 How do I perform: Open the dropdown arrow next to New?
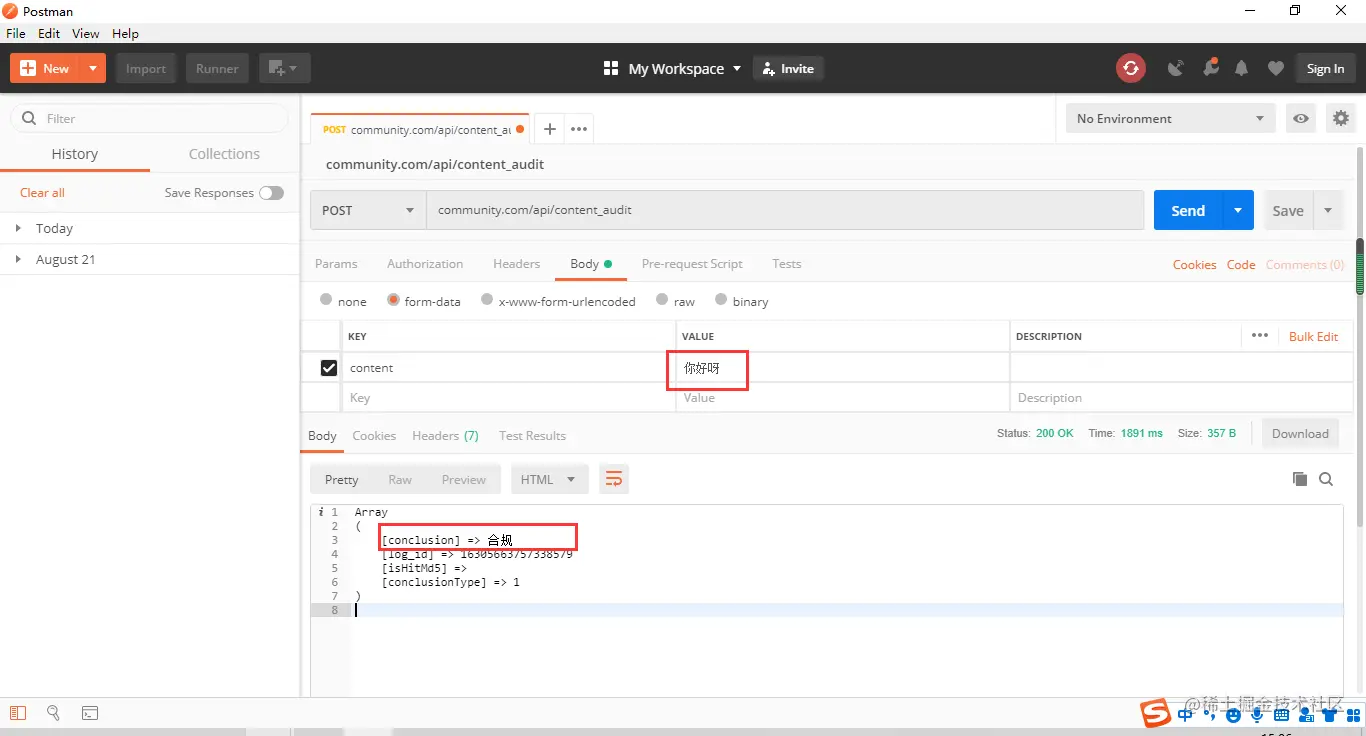pos(93,68)
